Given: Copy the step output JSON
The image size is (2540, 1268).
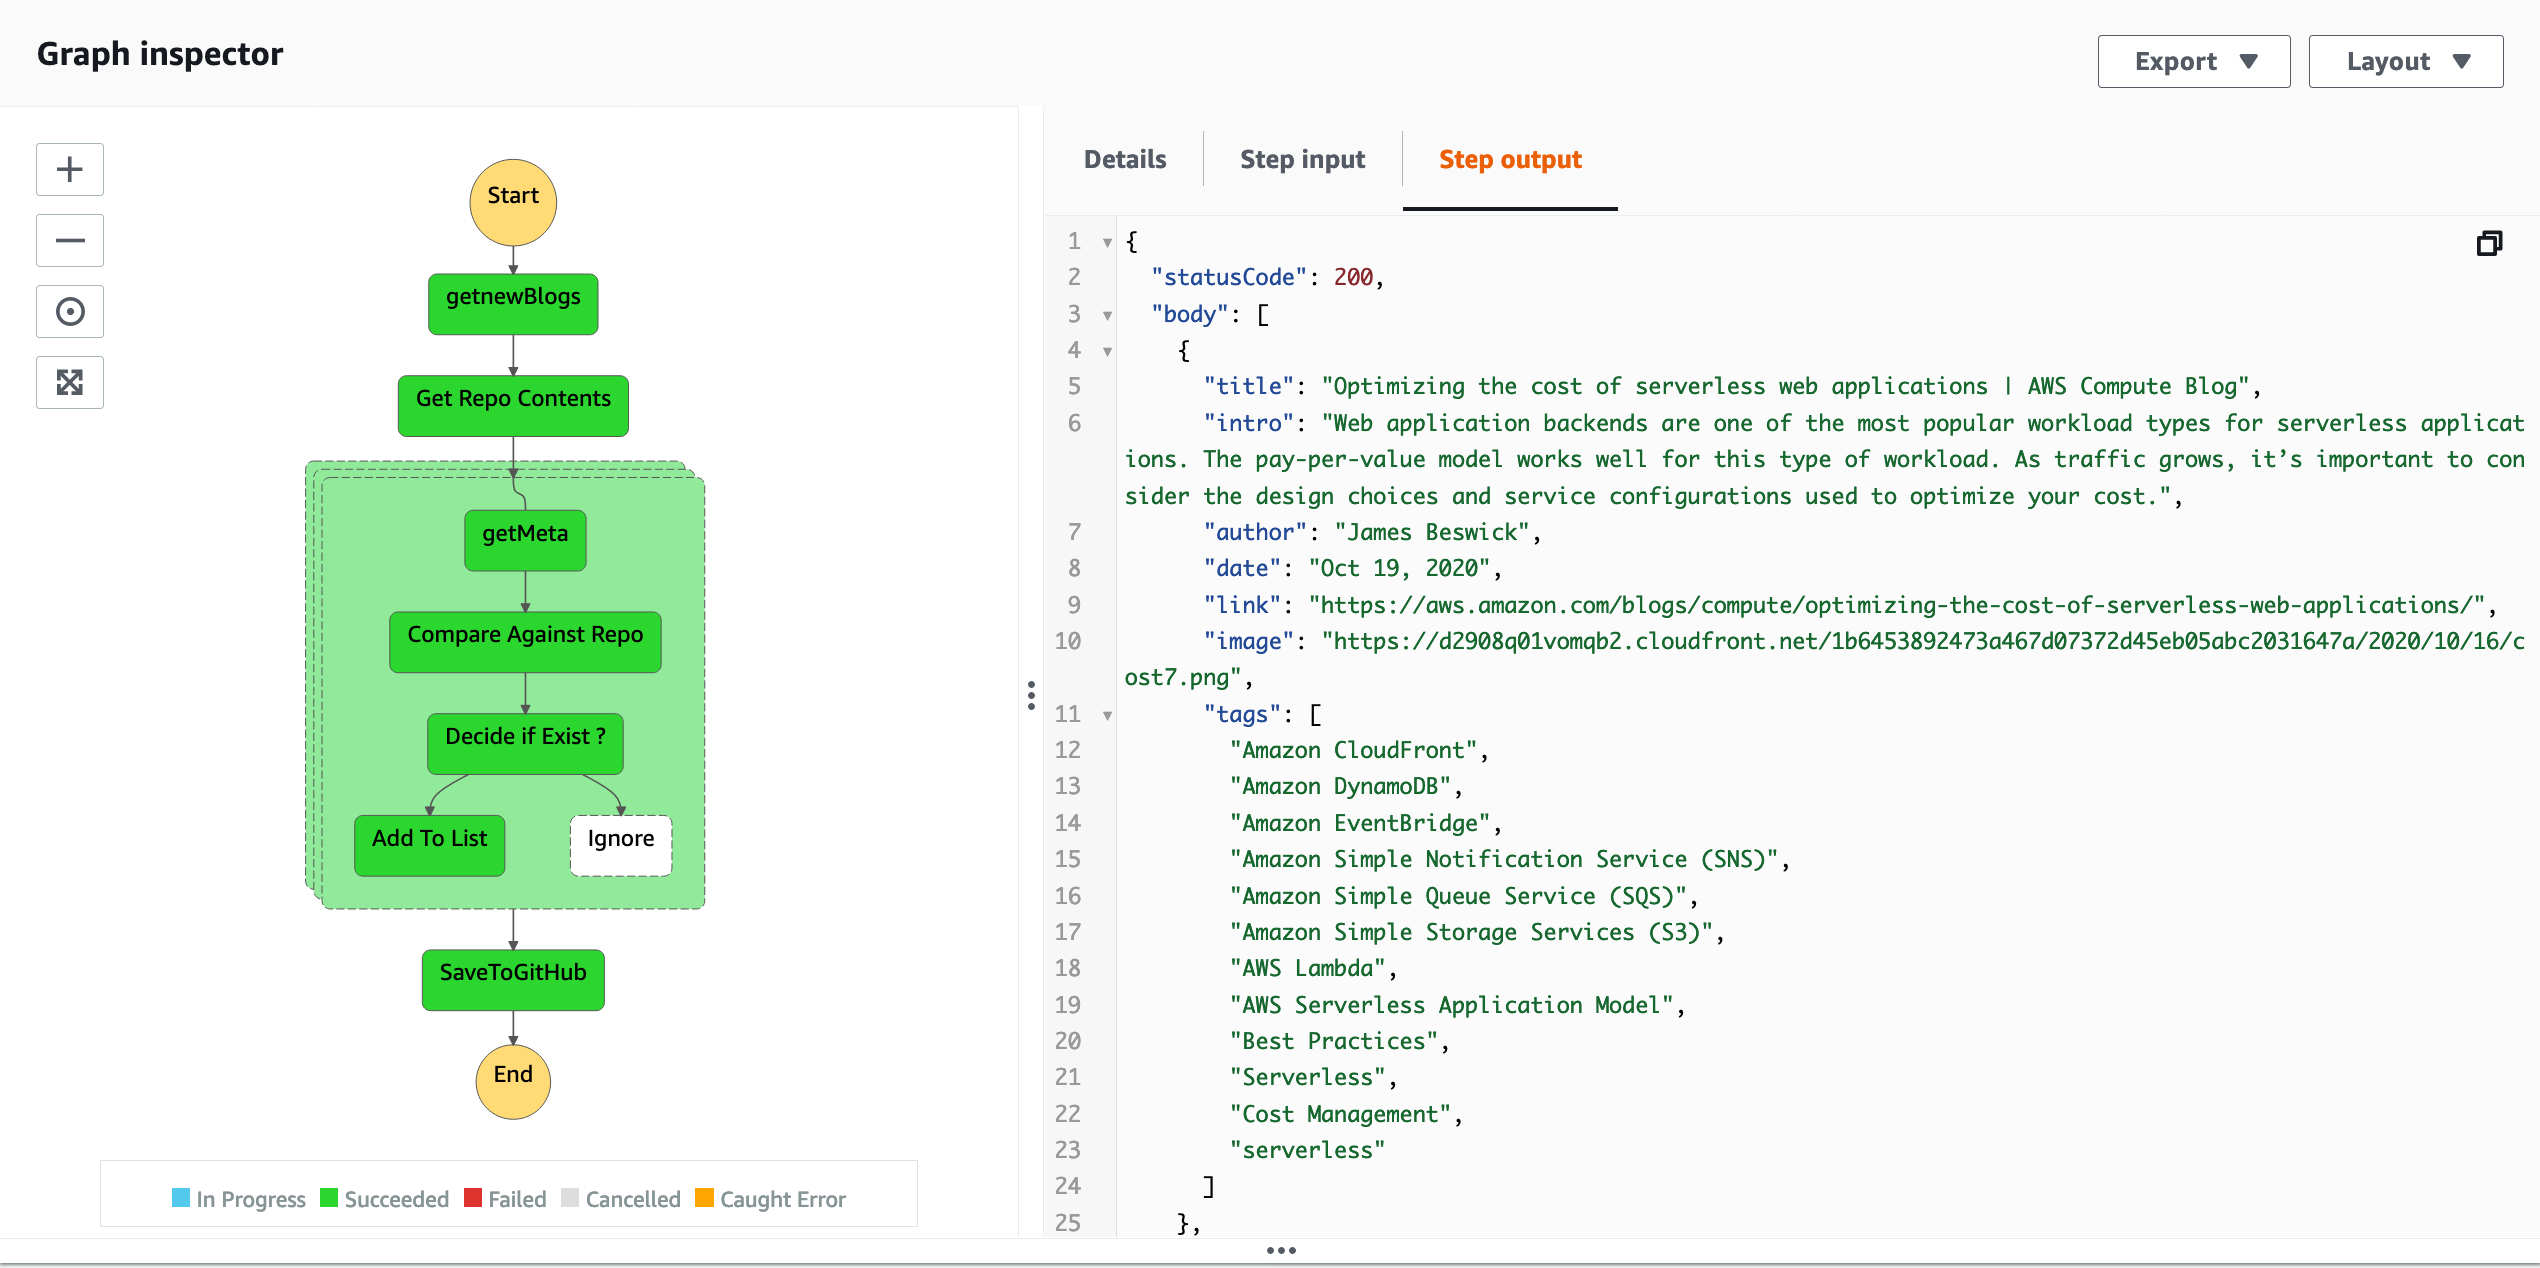Looking at the screenshot, I should [x=2489, y=243].
